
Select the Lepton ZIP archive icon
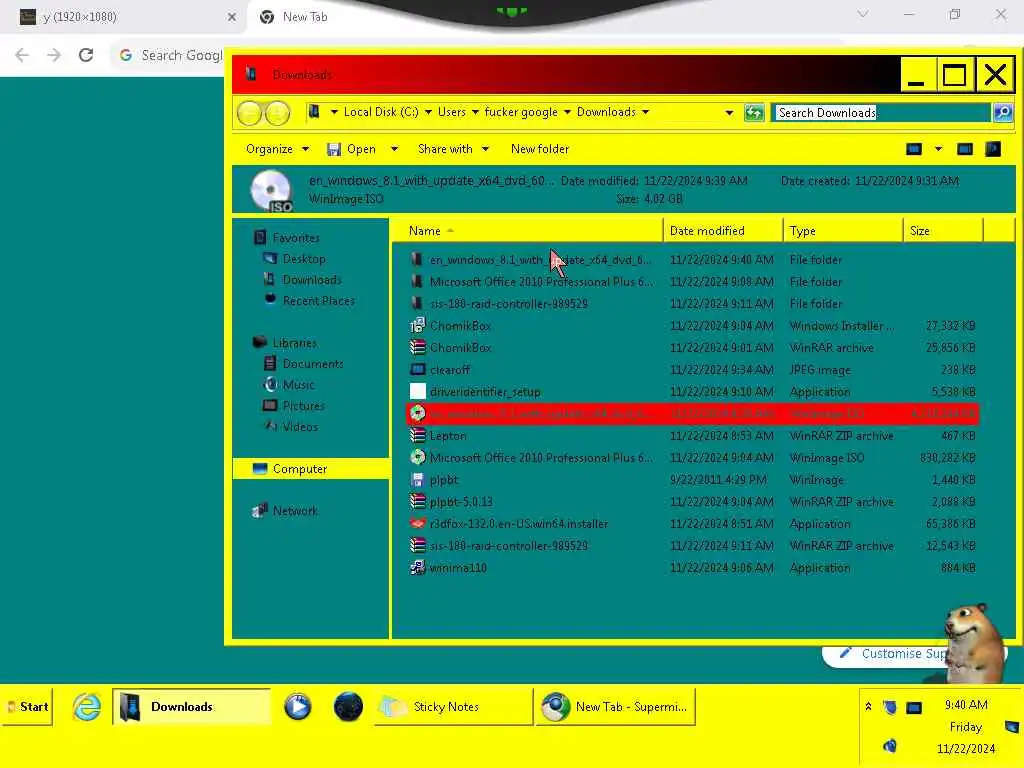[417, 436]
